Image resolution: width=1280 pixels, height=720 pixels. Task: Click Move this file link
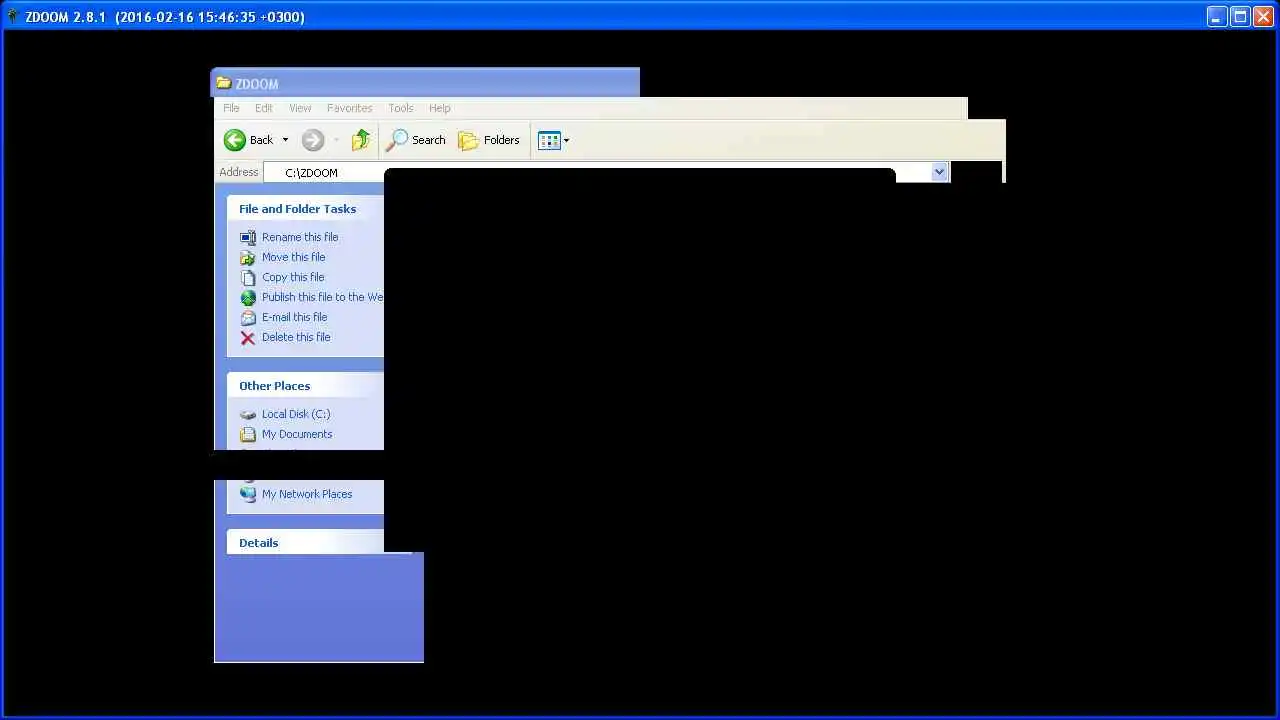[293, 257]
